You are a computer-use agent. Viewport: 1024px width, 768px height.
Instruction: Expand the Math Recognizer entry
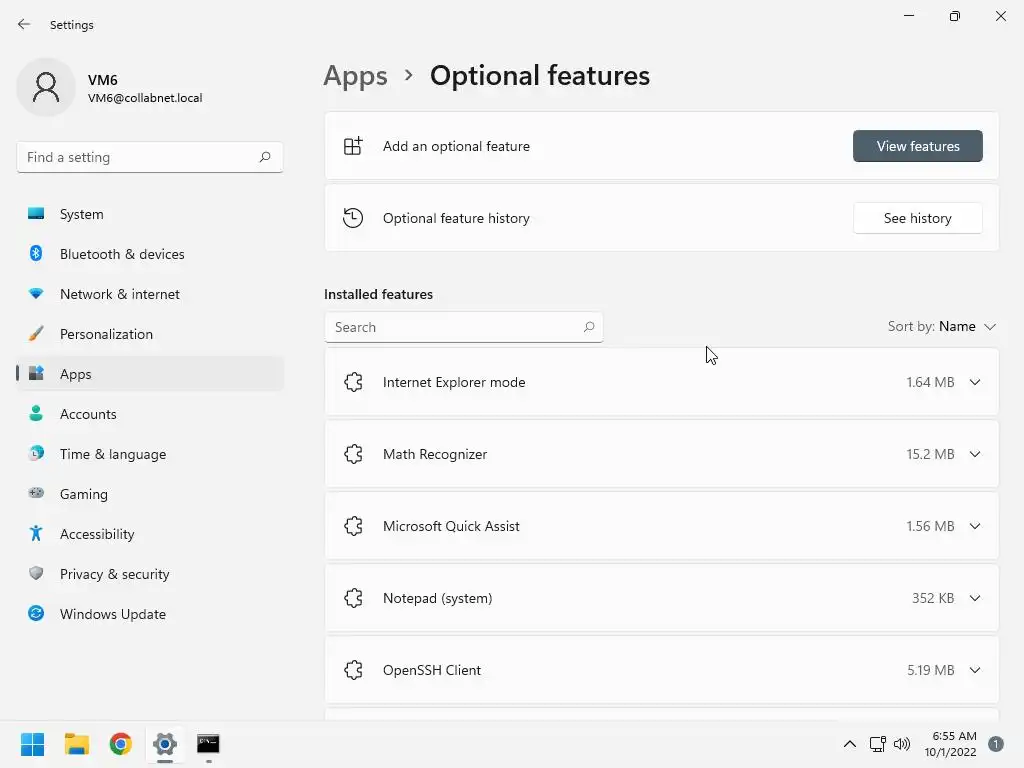click(975, 454)
